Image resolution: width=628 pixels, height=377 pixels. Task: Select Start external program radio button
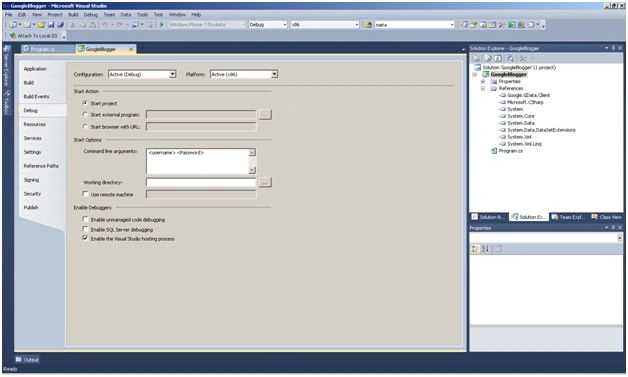[85, 115]
